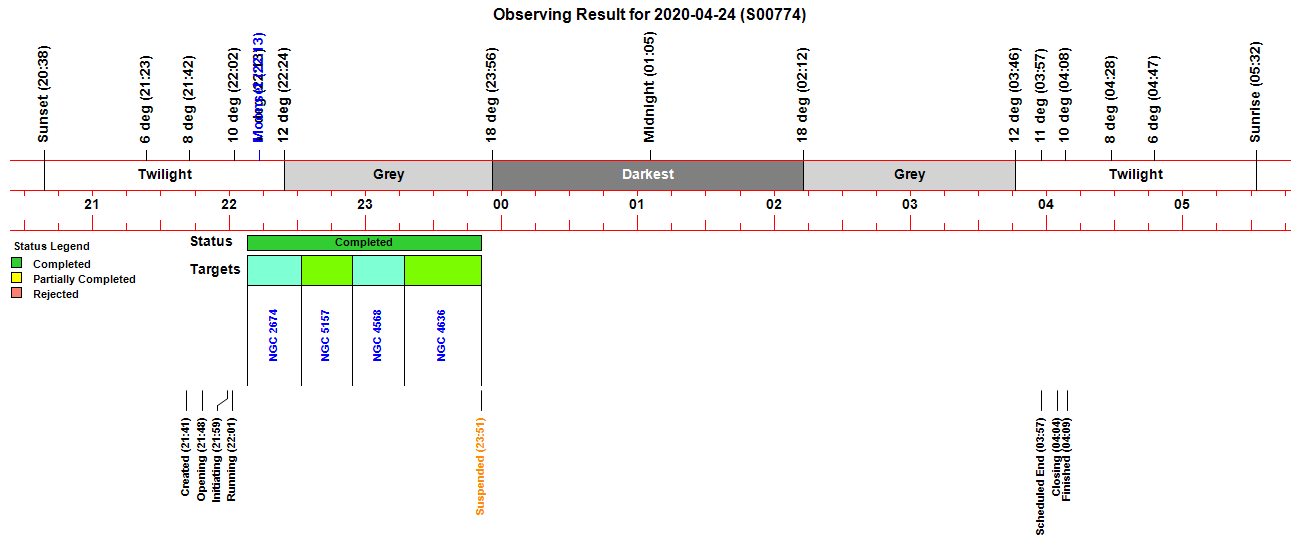
Task: Click the Rejected legend text
Action: (x=56, y=294)
